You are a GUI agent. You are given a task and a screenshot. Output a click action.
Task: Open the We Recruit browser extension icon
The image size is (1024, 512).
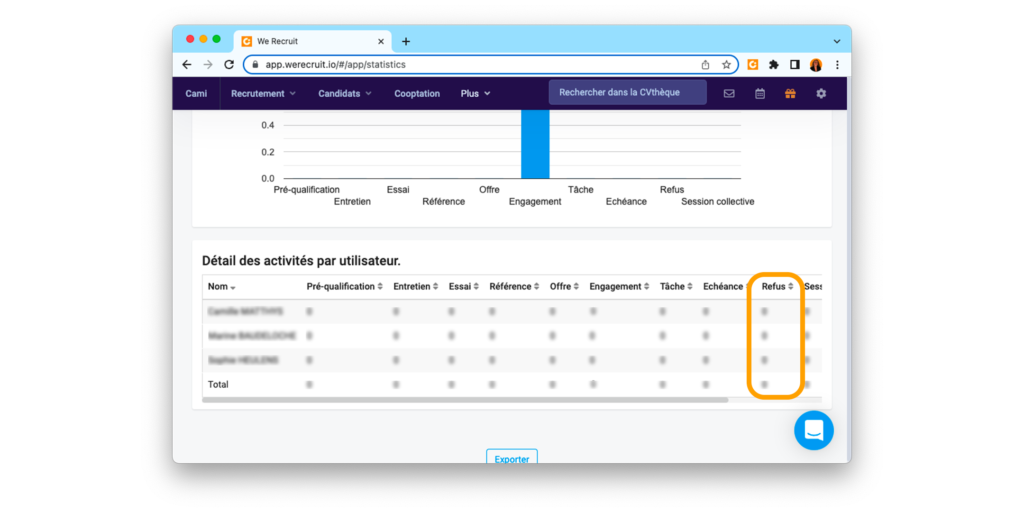coord(753,65)
